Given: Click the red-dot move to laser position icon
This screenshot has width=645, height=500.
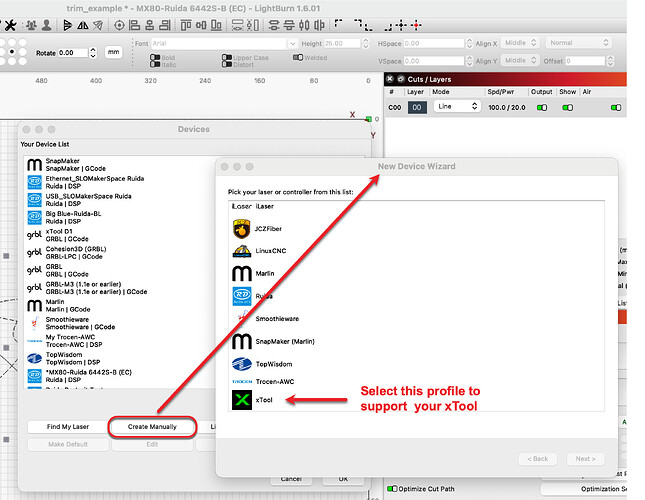Looking at the screenshot, I should pos(416,25).
